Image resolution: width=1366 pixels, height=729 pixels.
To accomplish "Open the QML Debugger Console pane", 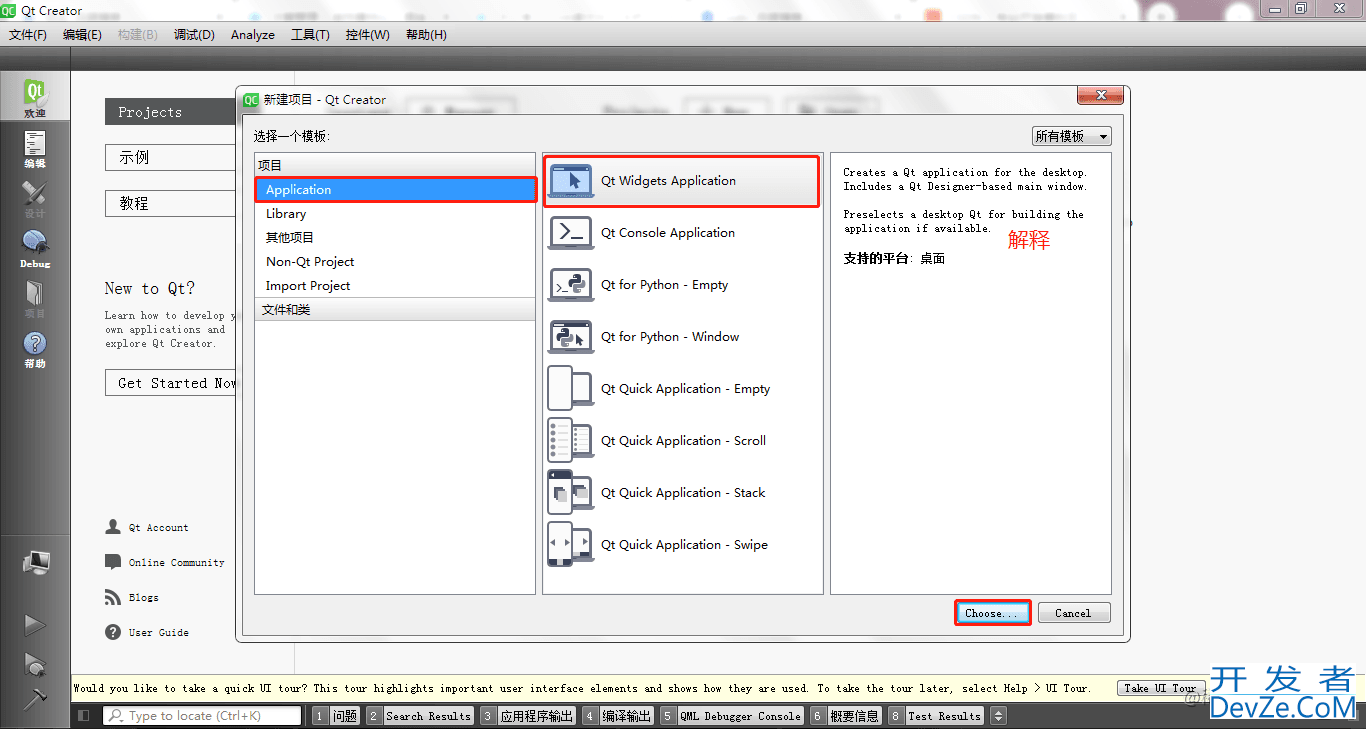I will [731, 716].
